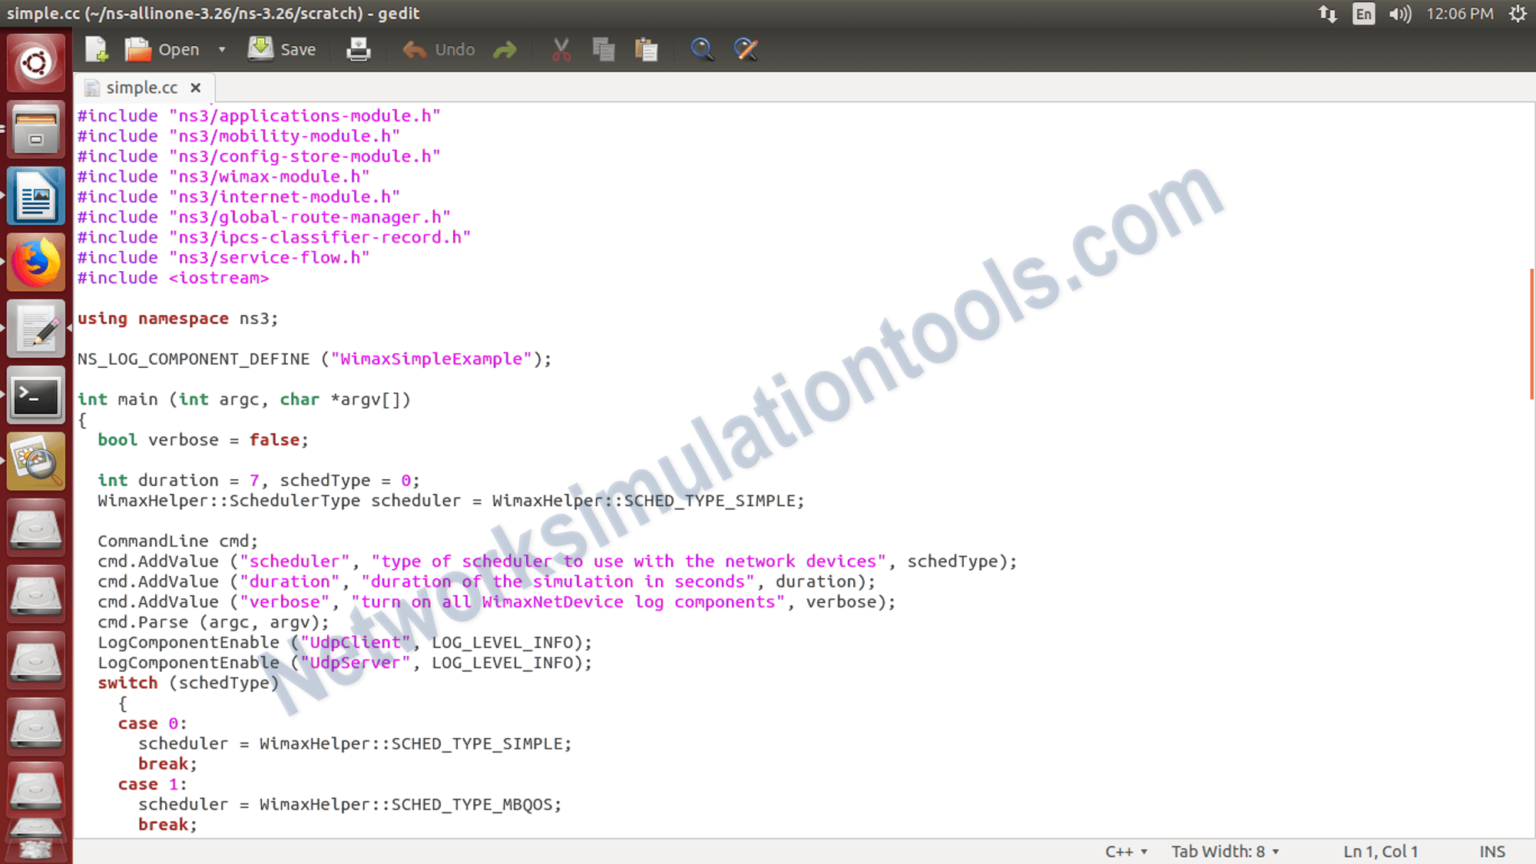Launch Firefox from the dock

pos(36,261)
